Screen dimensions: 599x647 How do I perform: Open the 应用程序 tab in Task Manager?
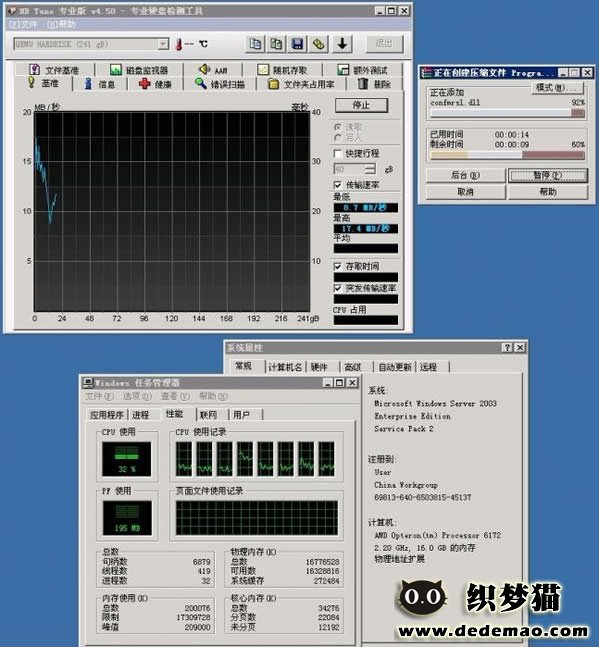(x=107, y=415)
